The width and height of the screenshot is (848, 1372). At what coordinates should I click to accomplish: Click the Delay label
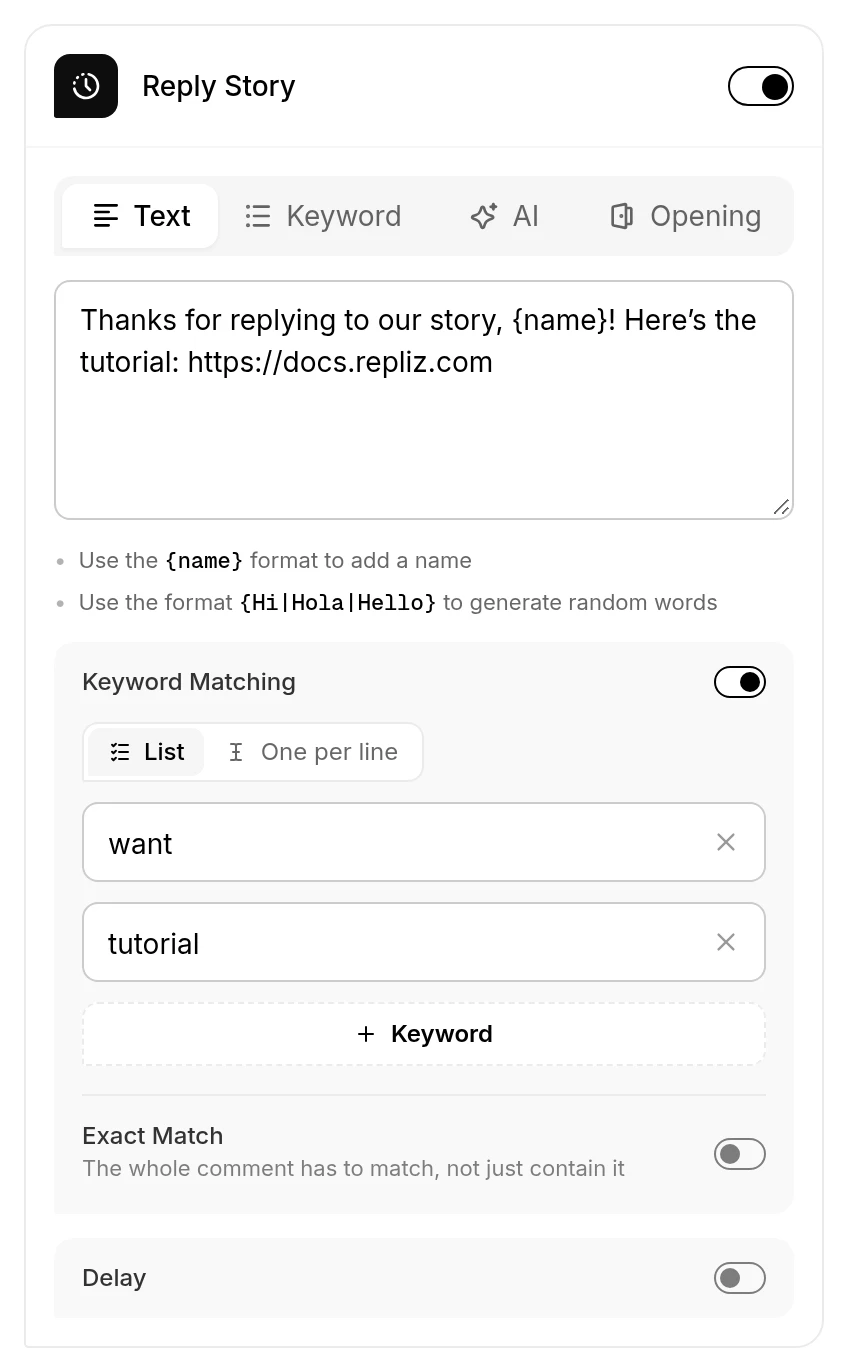click(114, 1278)
